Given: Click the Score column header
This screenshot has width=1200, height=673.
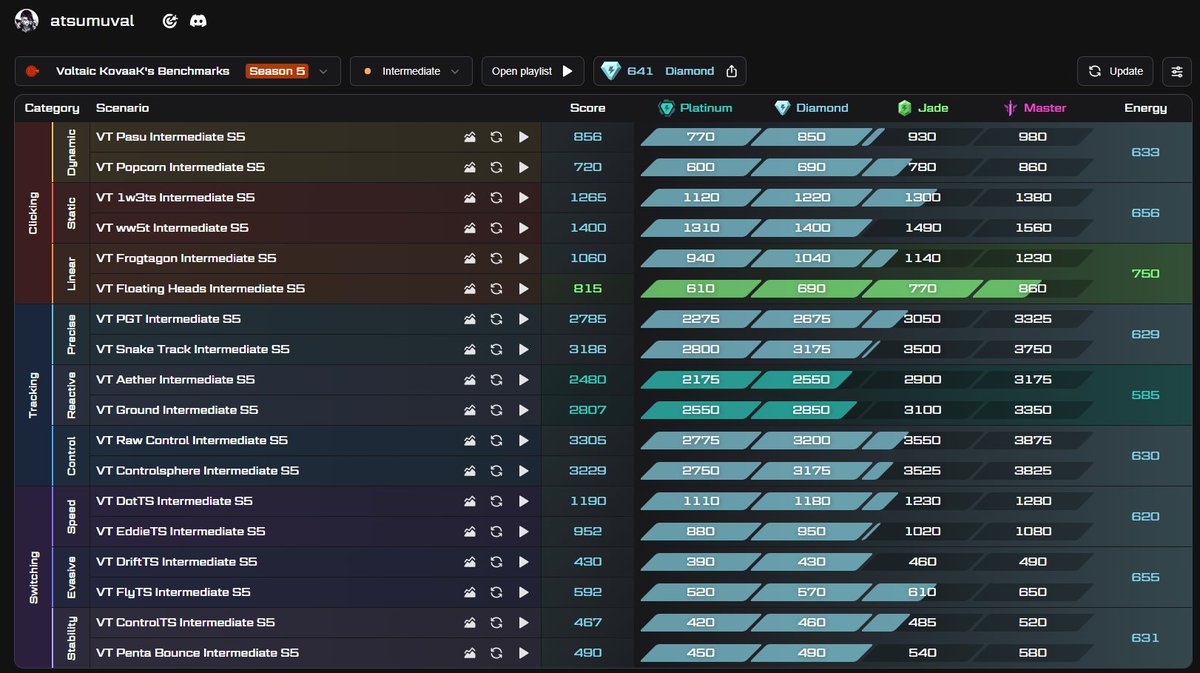Looking at the screenshot, I should pyautogui.click(x=587, y=108).
